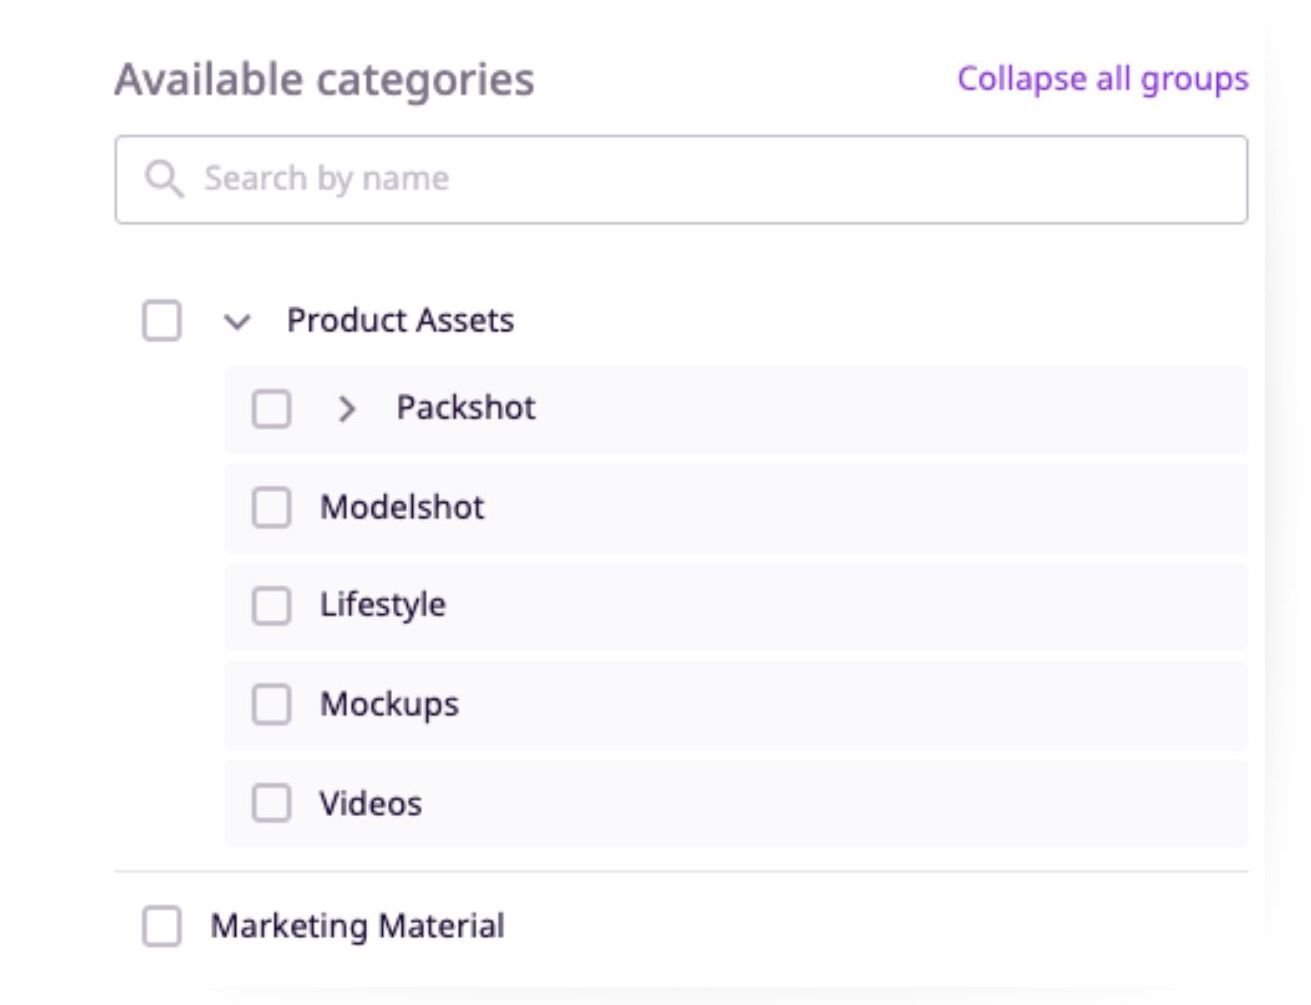Select the Product Assets group label
The width and height of the screenshot is (1311, 1005).
[400, 320]
